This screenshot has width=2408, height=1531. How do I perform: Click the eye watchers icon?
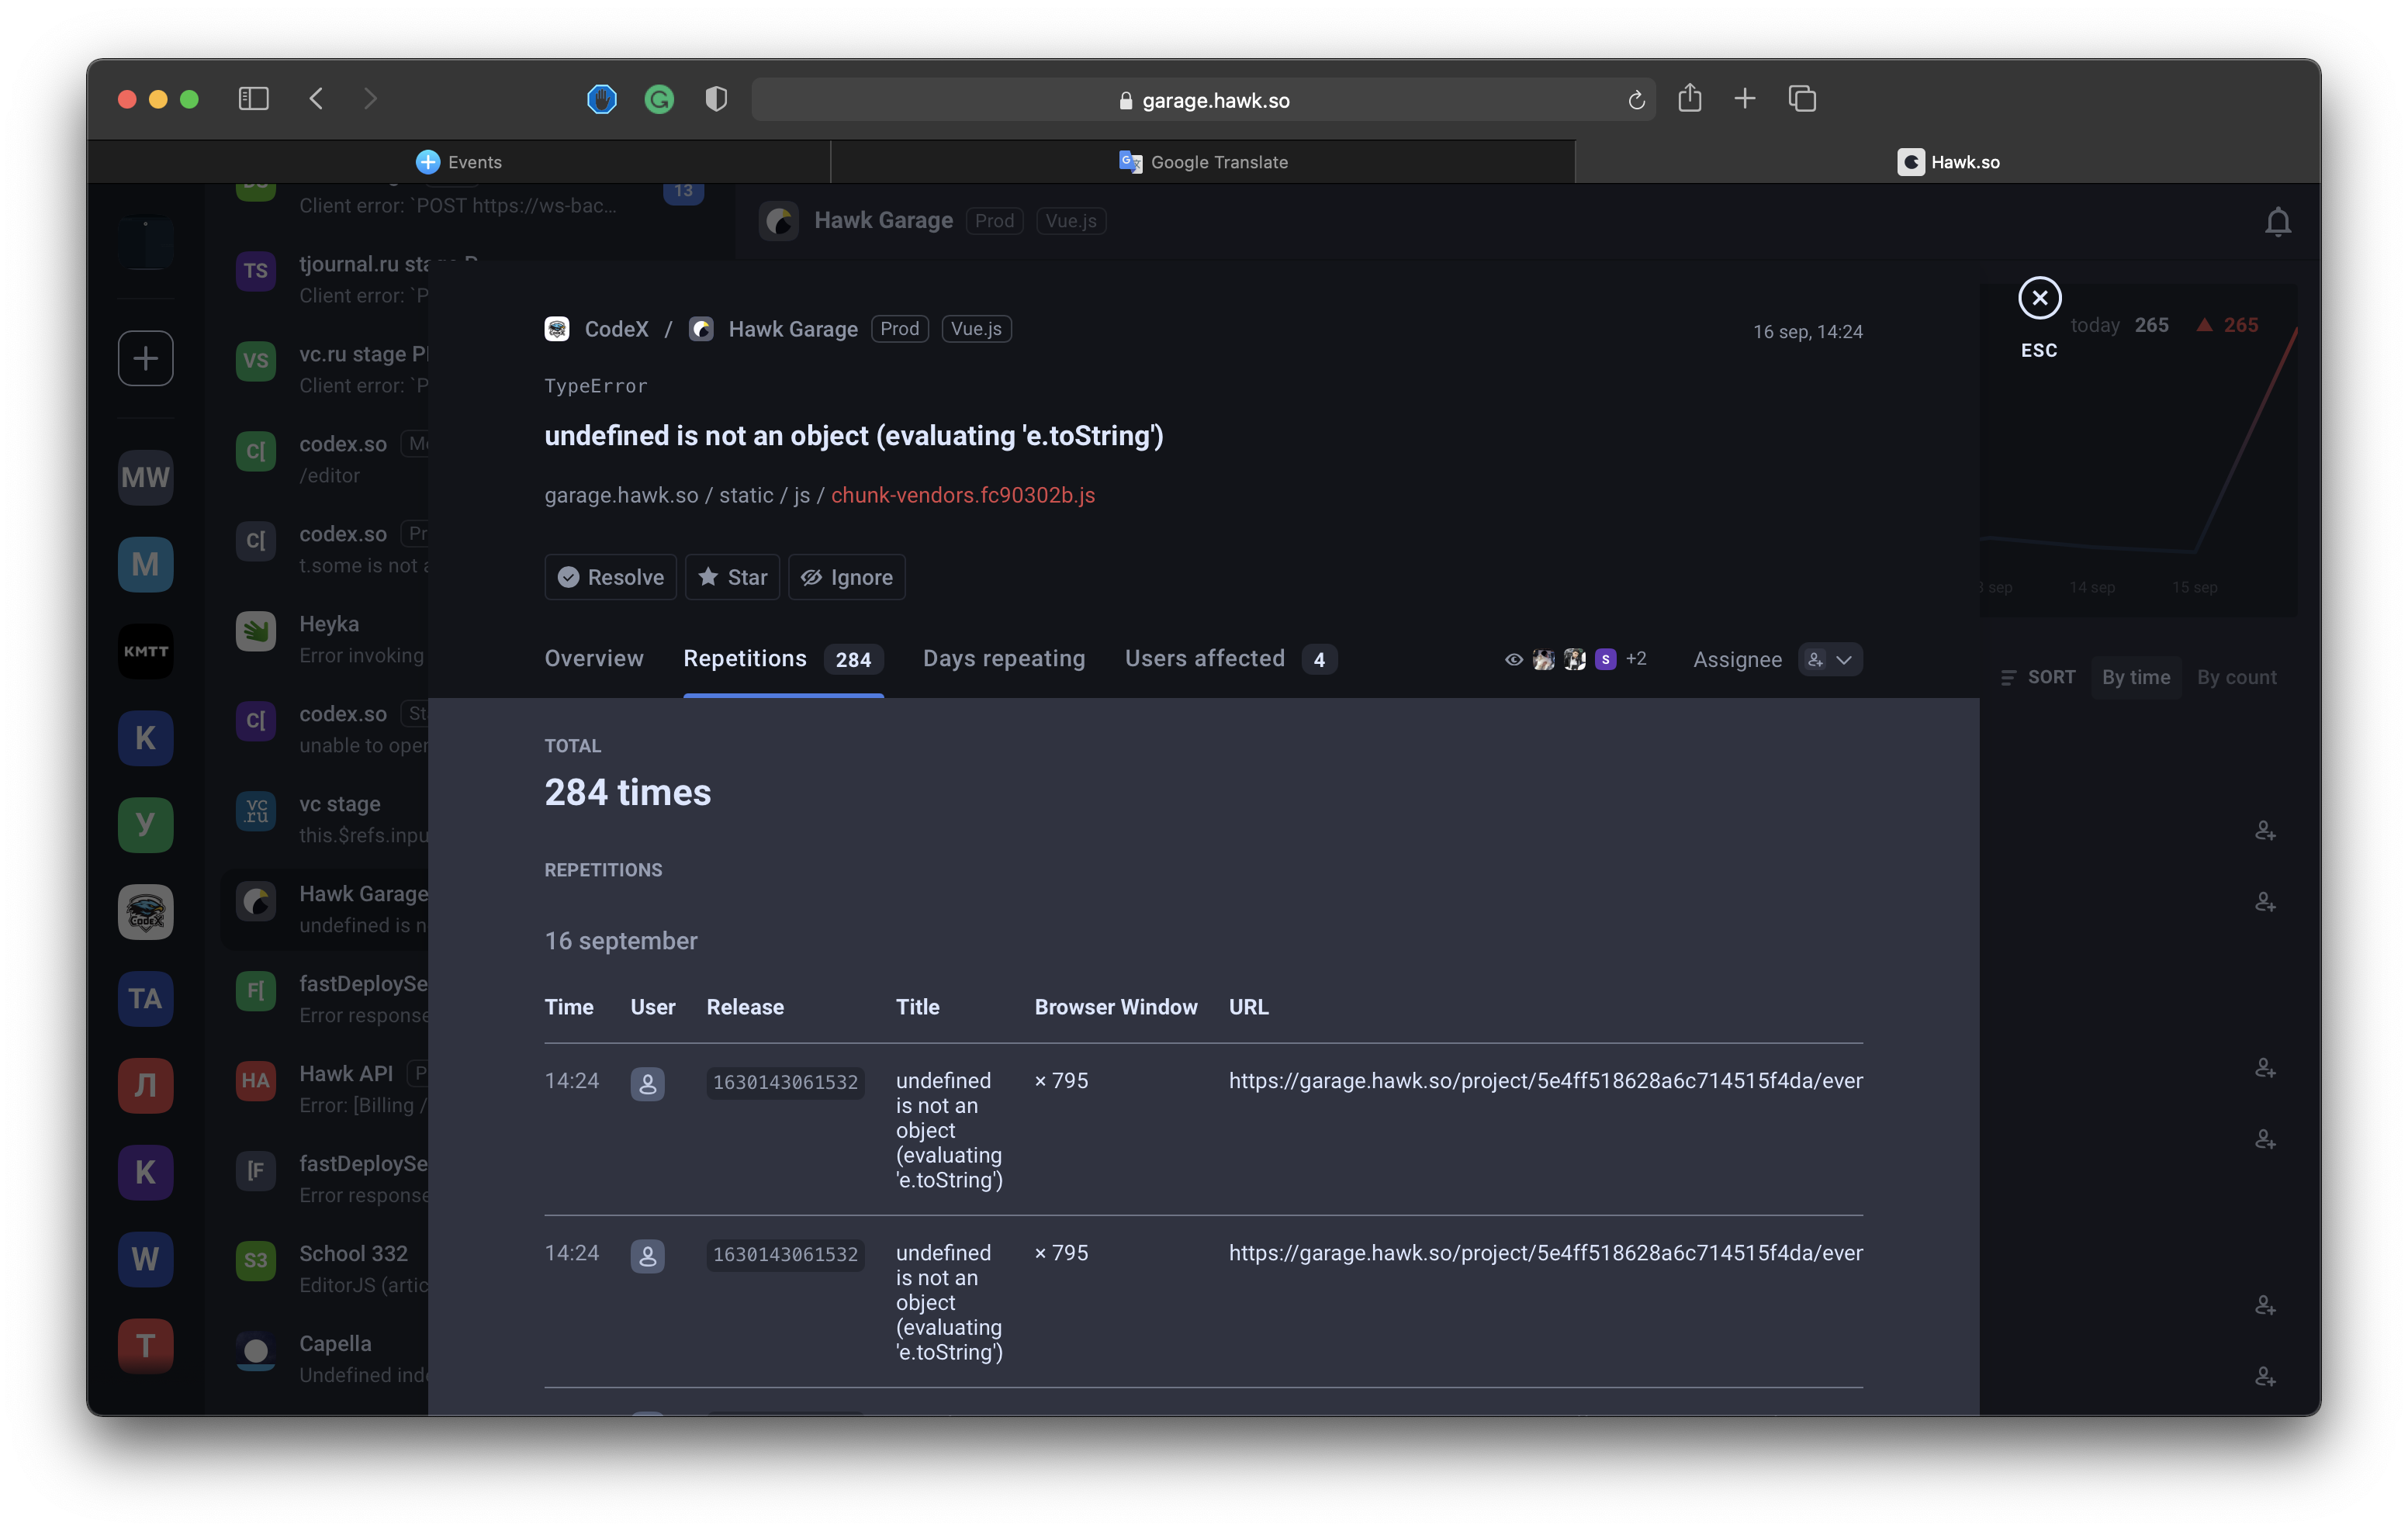[1514, 659]
